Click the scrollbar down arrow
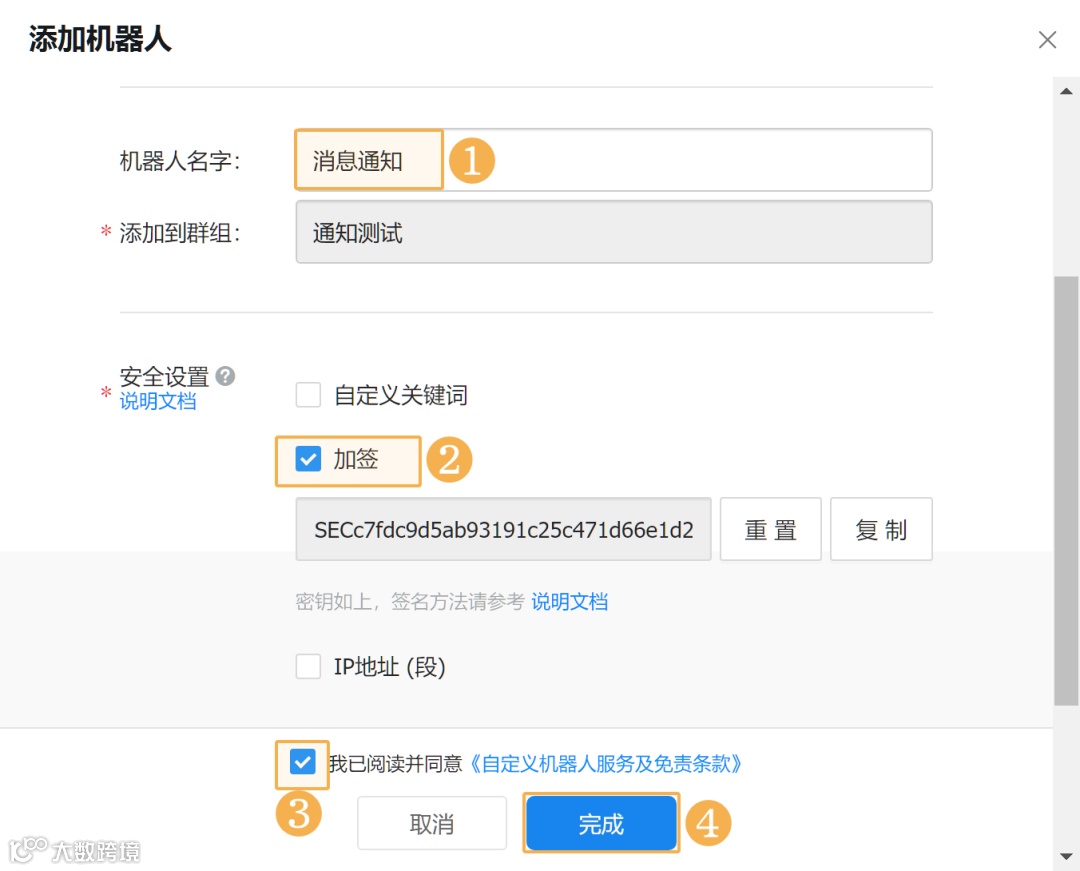Viewport: 1080px width, 871px height. (x=1068, y=858)
